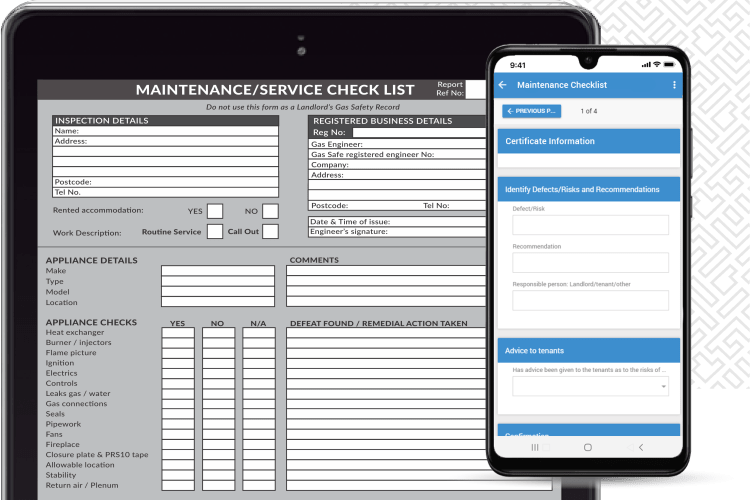Tap the Wi-Fi icon in status bar
750x500 pixels.
click(x=658, y=65)
